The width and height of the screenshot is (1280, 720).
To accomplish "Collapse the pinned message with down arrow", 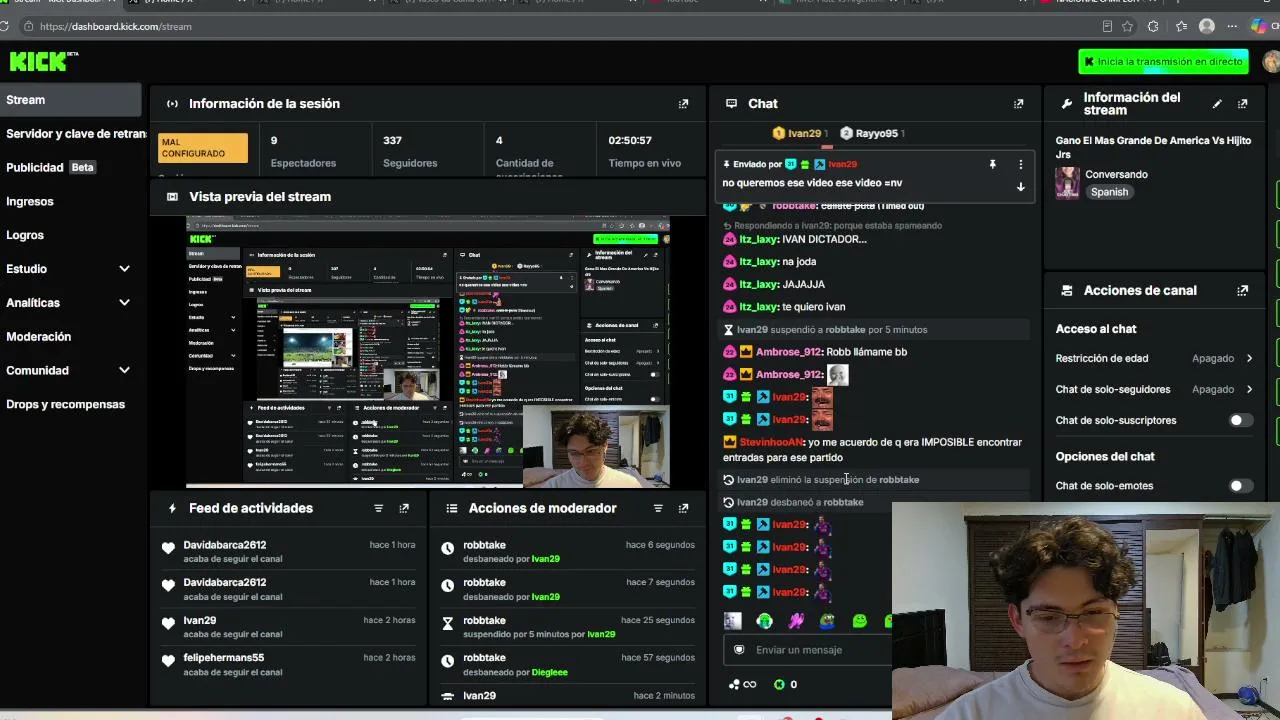I will tap(1021, 187).
